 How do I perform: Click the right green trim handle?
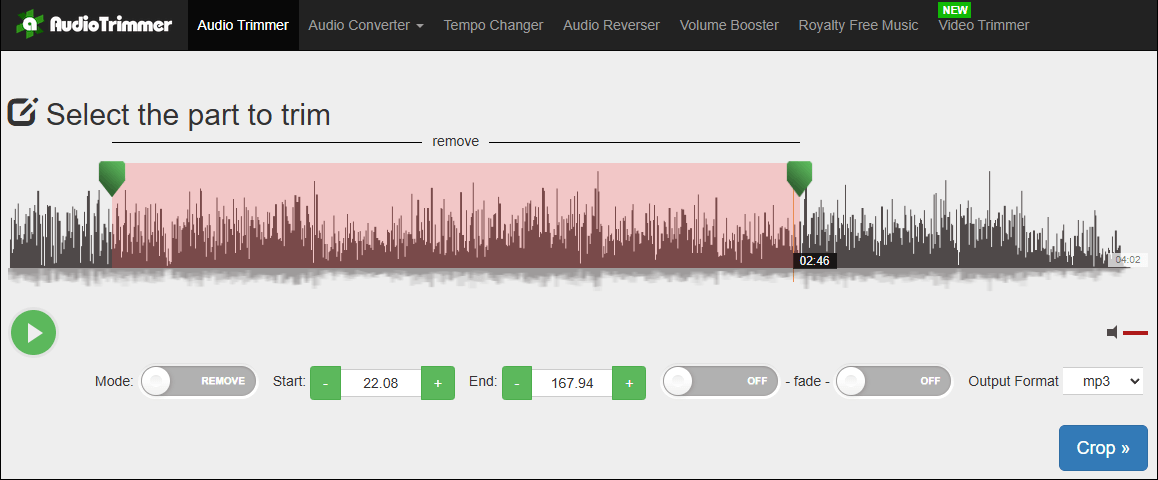click(x=799, y=178)
